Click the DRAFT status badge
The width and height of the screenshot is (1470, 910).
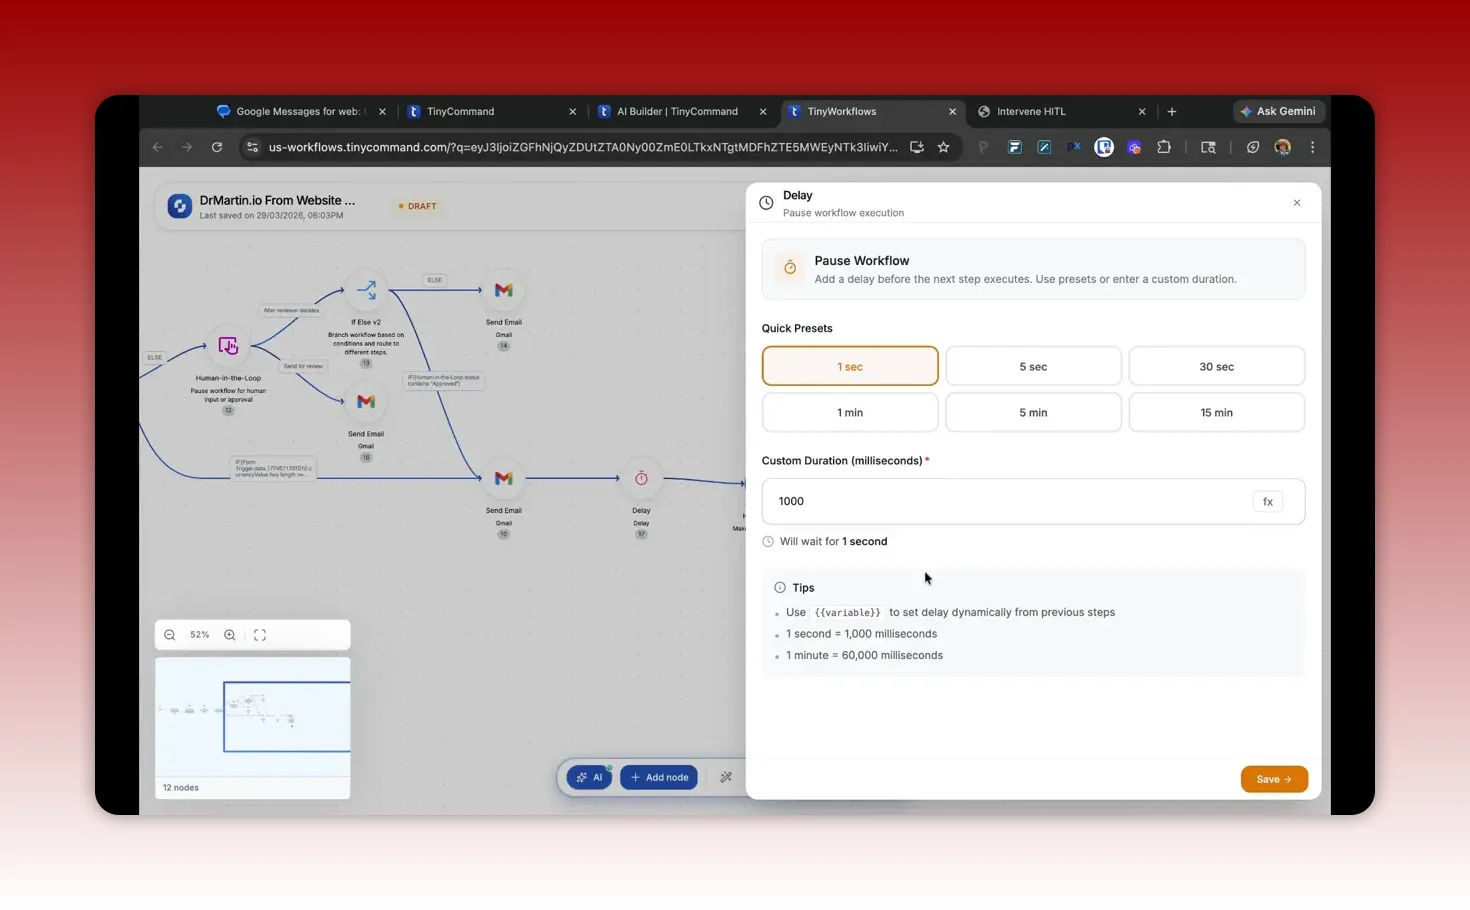pos(418,206)
